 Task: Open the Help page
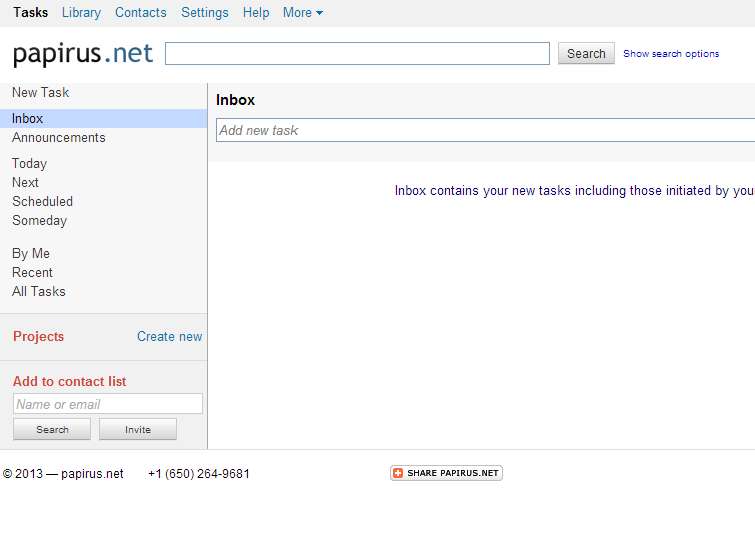click(x=256, y=13)
